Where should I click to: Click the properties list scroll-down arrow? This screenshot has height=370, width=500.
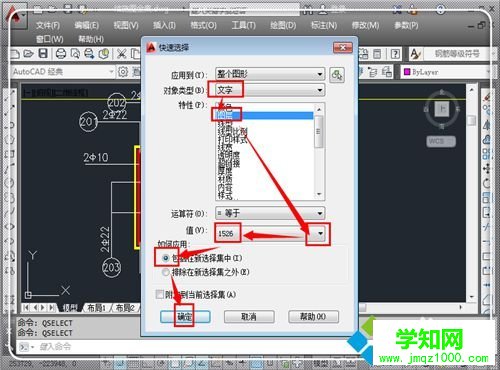pos(319,194)
